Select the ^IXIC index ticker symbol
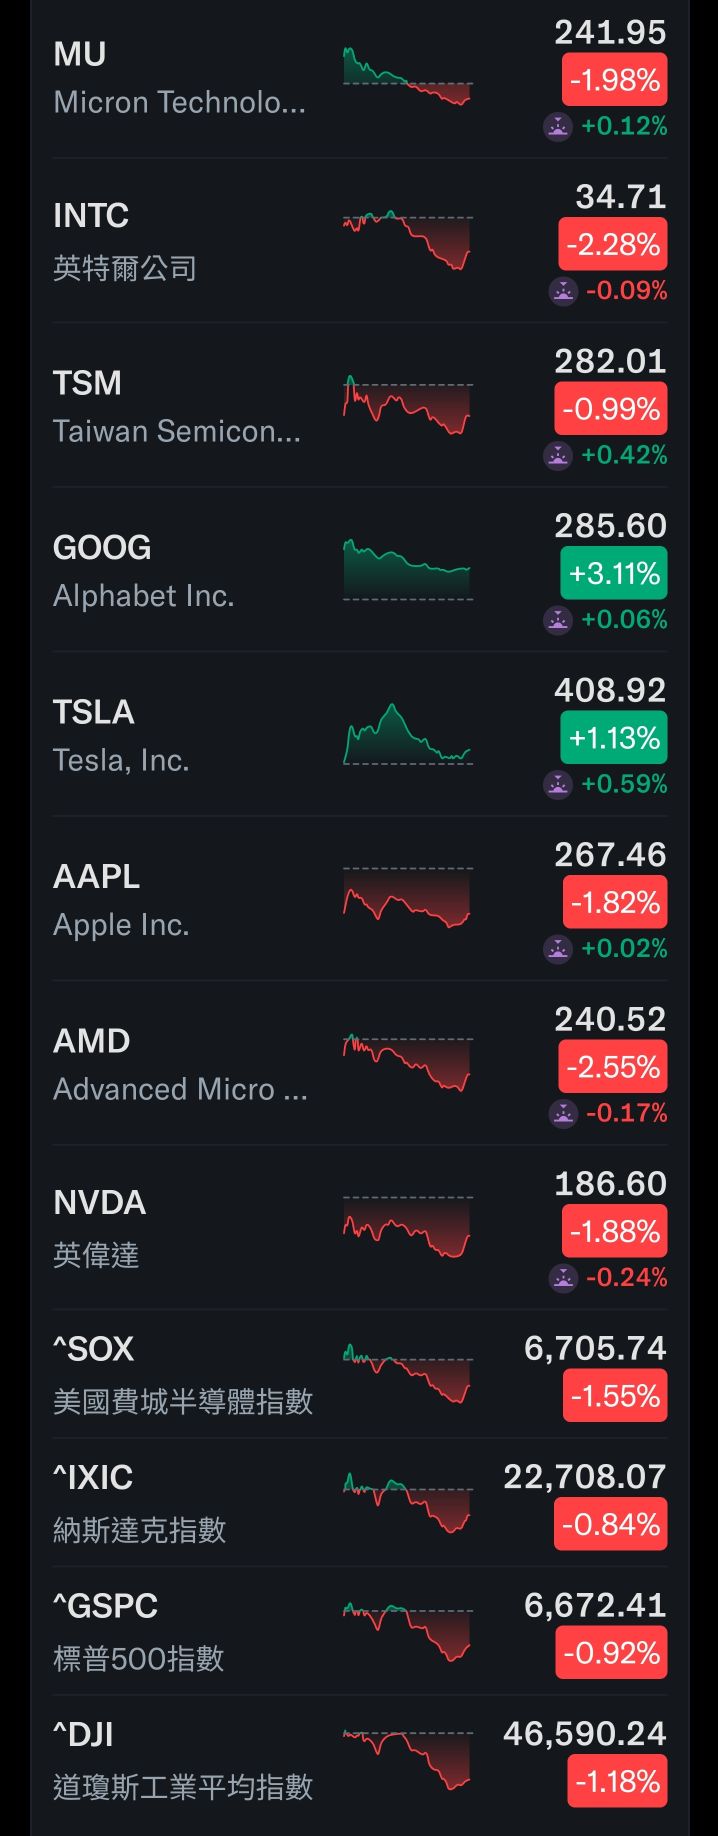The image size is (718, 1836). [93, 1478]
